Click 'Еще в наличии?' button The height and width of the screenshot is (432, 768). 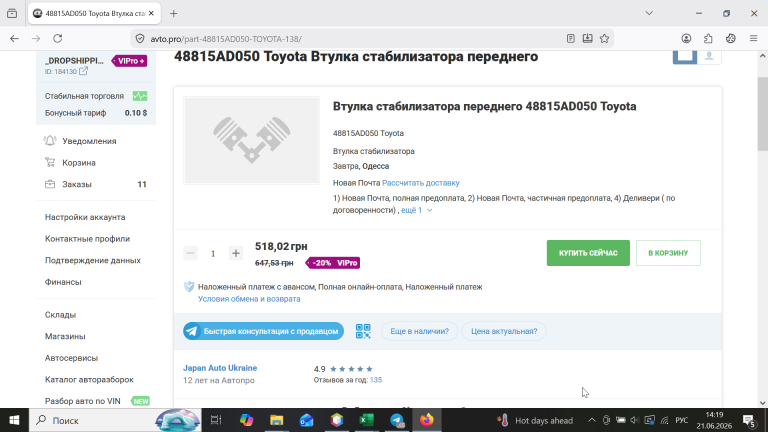(x=419, y=331)
